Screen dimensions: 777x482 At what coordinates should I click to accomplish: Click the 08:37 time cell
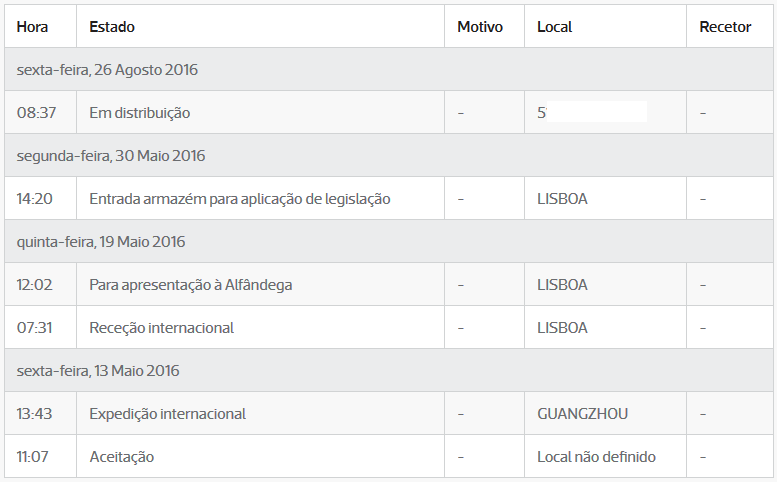[36, 113]
